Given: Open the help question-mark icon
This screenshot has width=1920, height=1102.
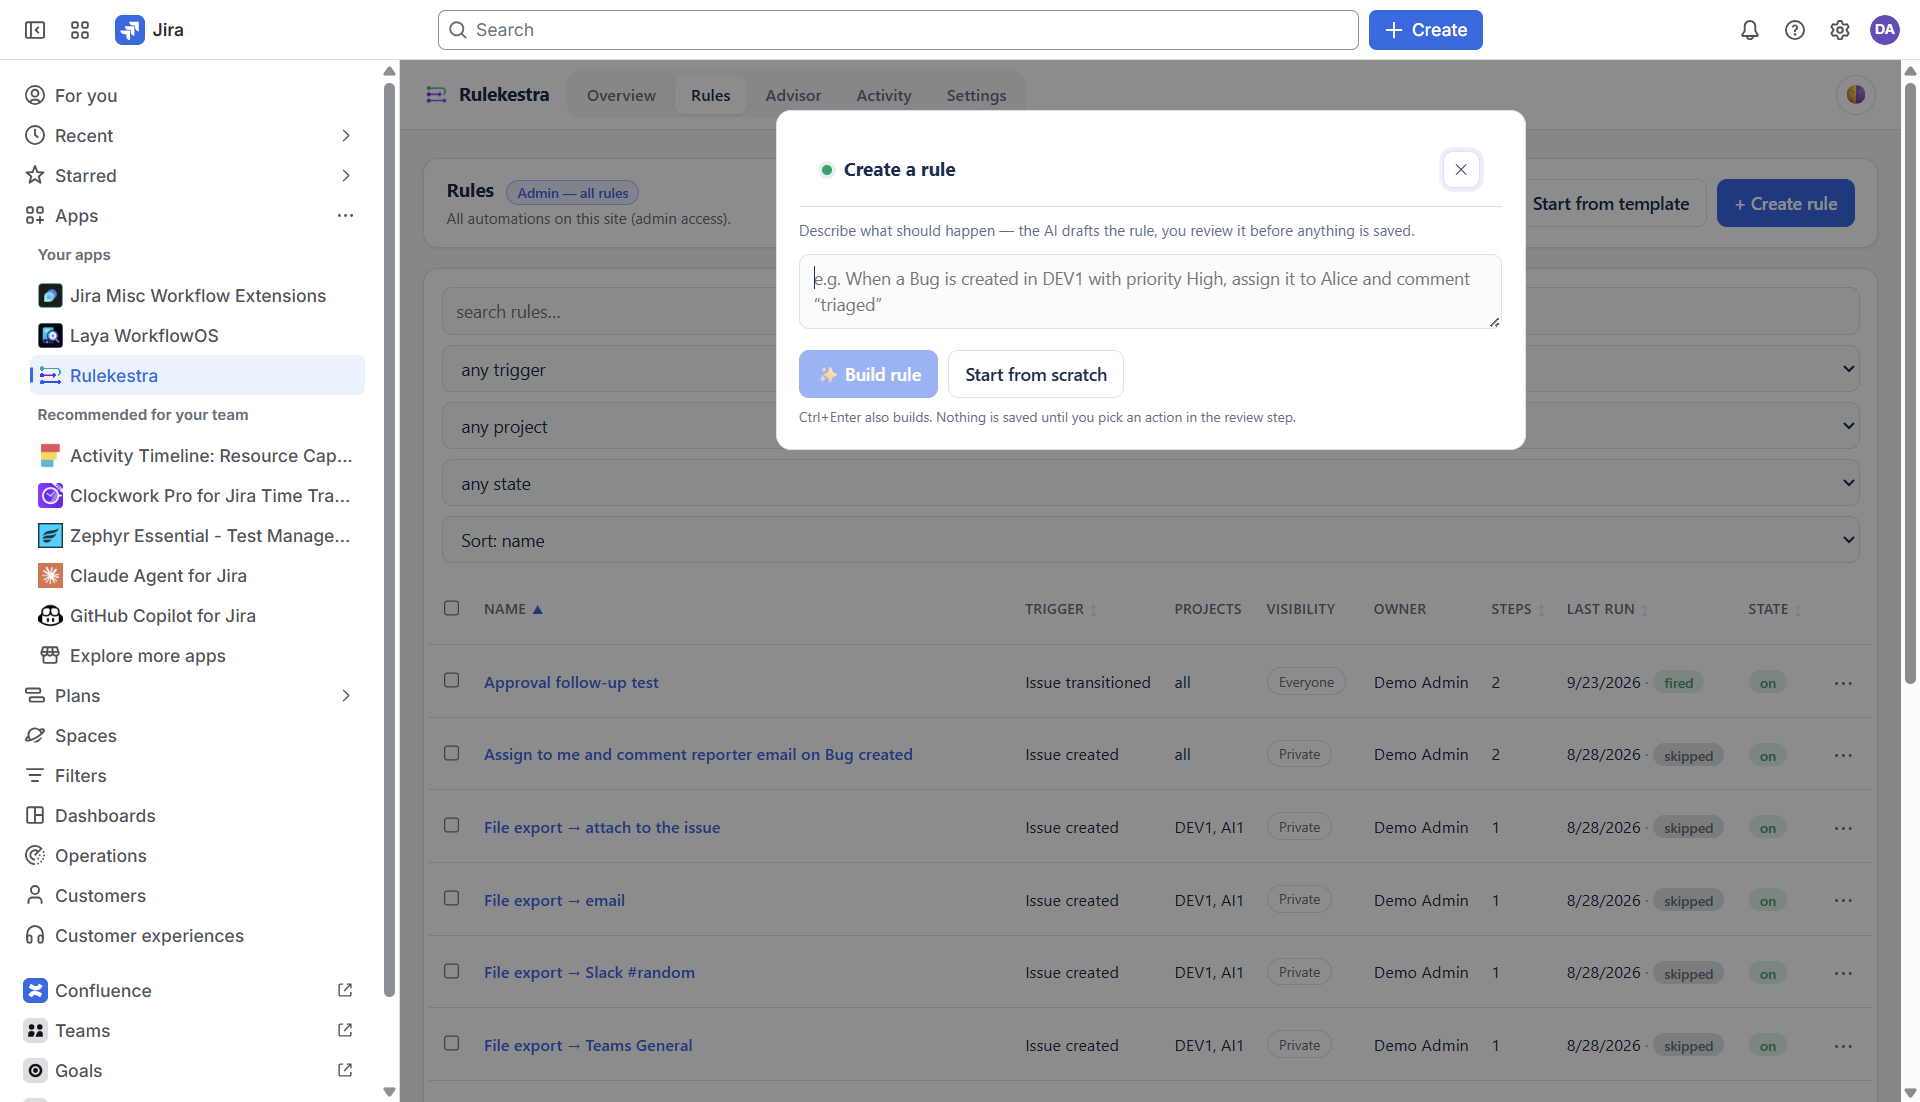Looking at the screenshot, I should point(1794,30).
